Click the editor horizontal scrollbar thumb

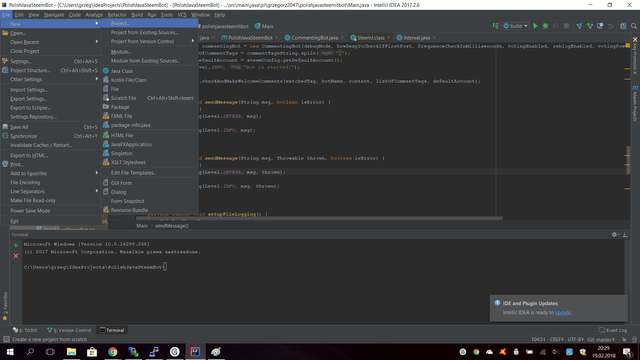coord(319,218)
